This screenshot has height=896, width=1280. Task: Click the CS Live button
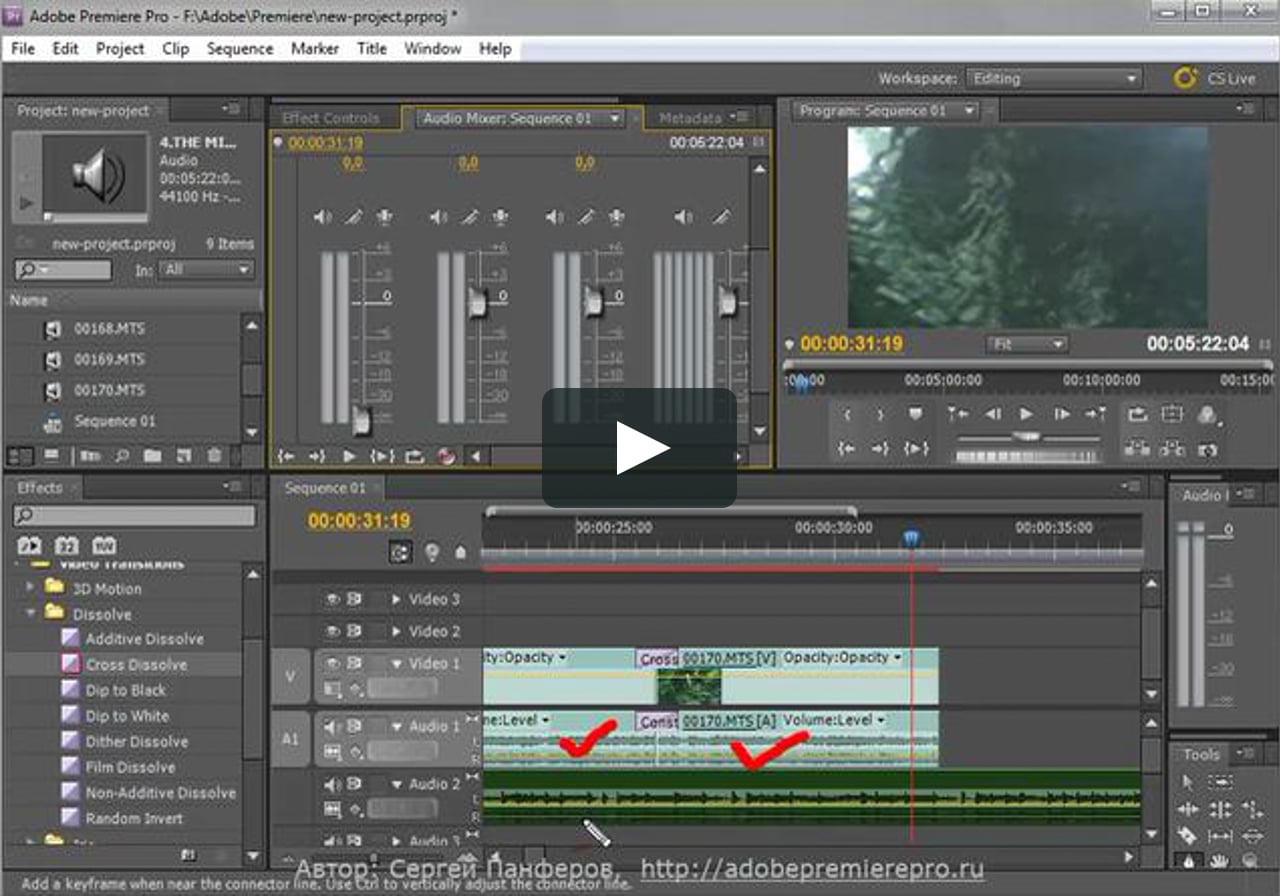(x=1215, y=78)
